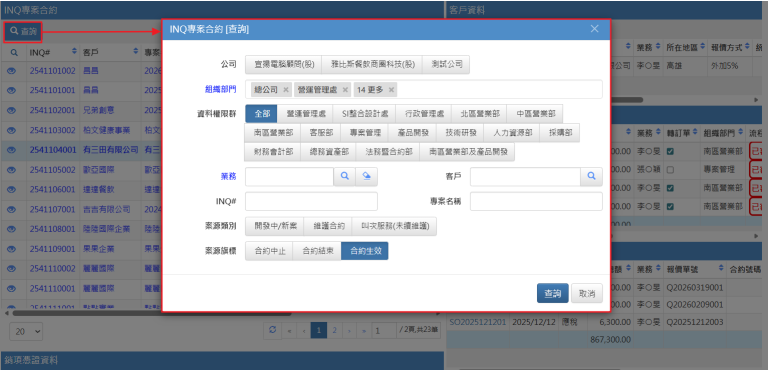Toggle the 測試公司 company option

point(446,64)
